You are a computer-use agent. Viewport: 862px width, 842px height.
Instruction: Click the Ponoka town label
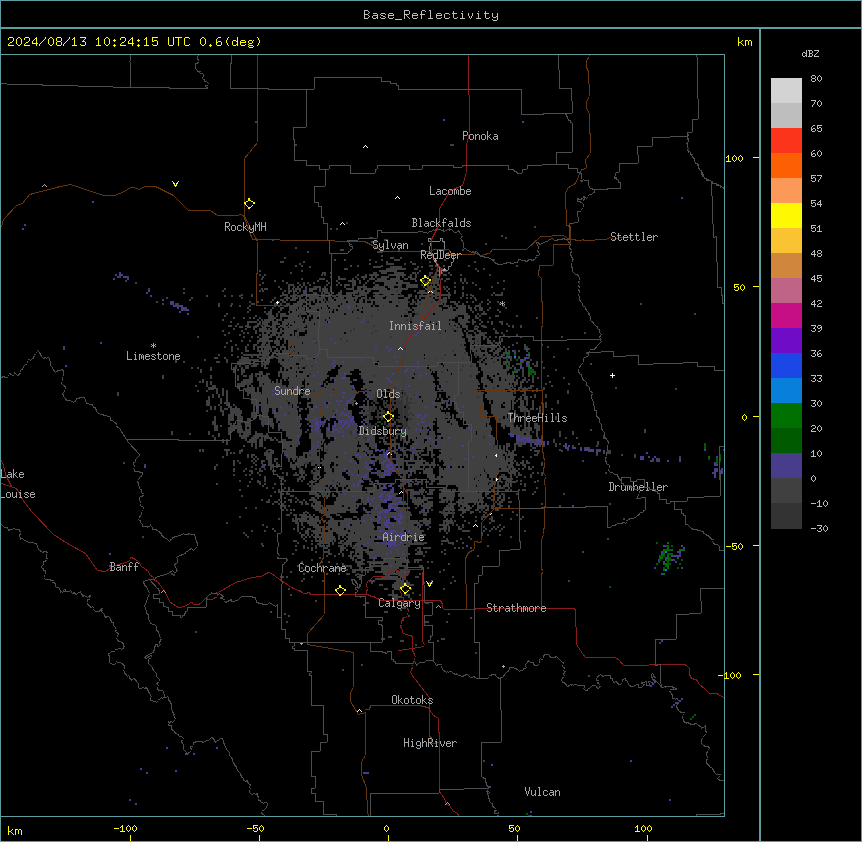coord(480,136)
